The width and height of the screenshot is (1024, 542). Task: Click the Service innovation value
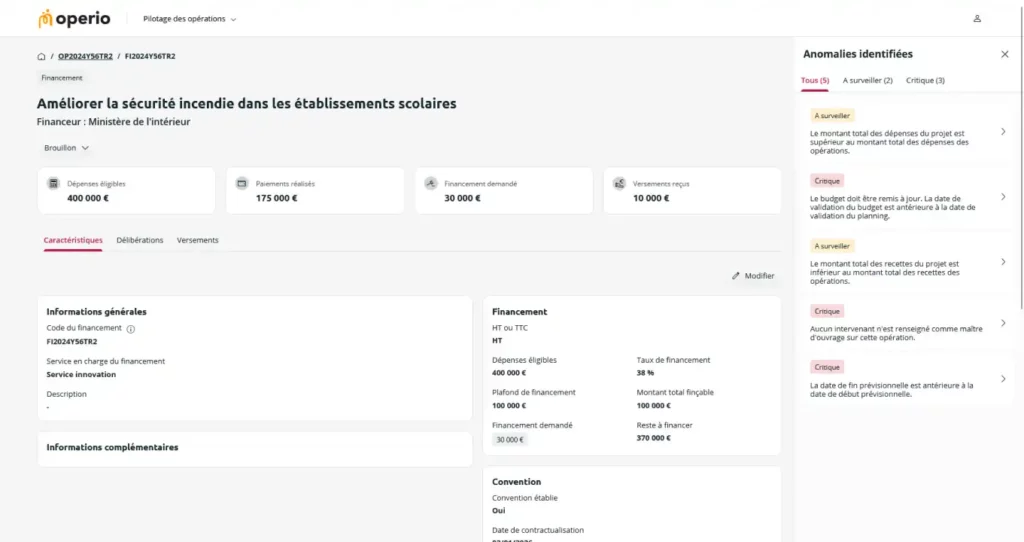81,374
